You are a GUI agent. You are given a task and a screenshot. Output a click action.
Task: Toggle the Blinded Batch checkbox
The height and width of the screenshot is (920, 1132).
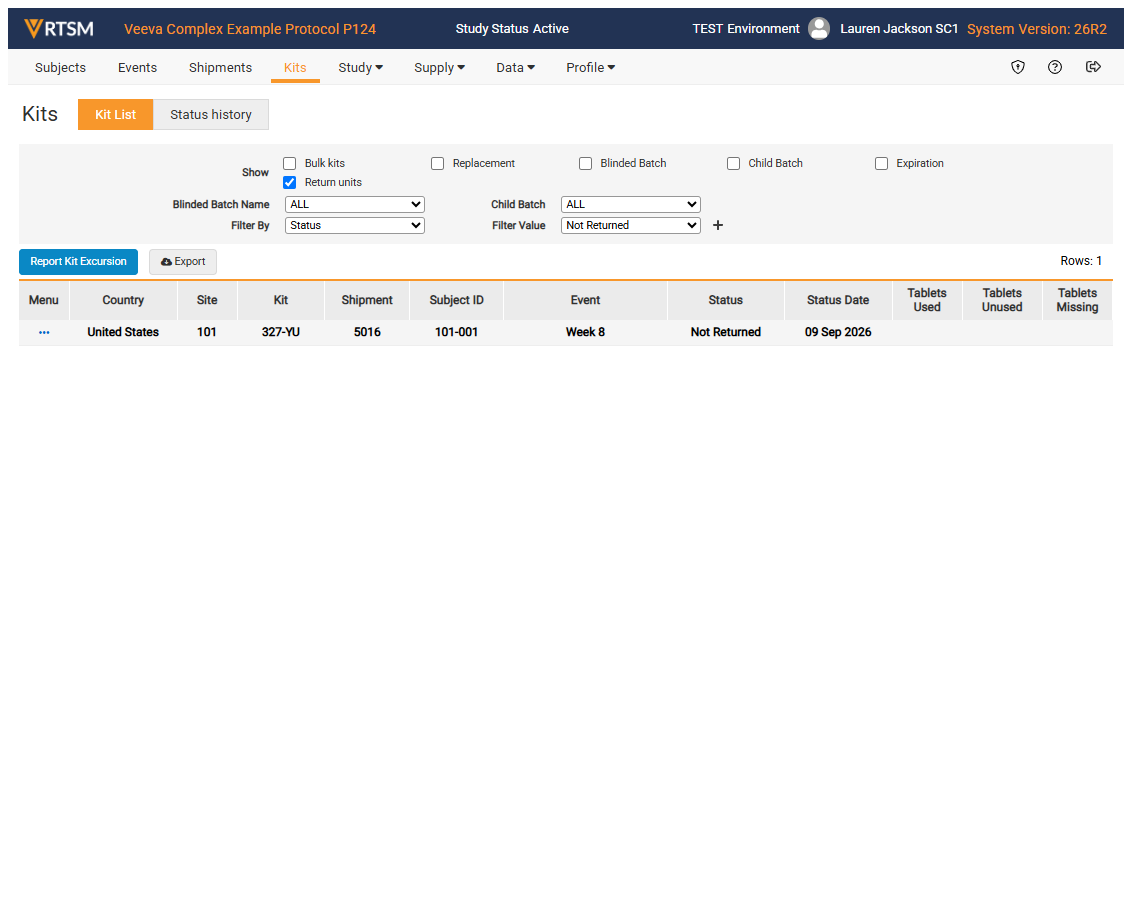tap(585, 163)
